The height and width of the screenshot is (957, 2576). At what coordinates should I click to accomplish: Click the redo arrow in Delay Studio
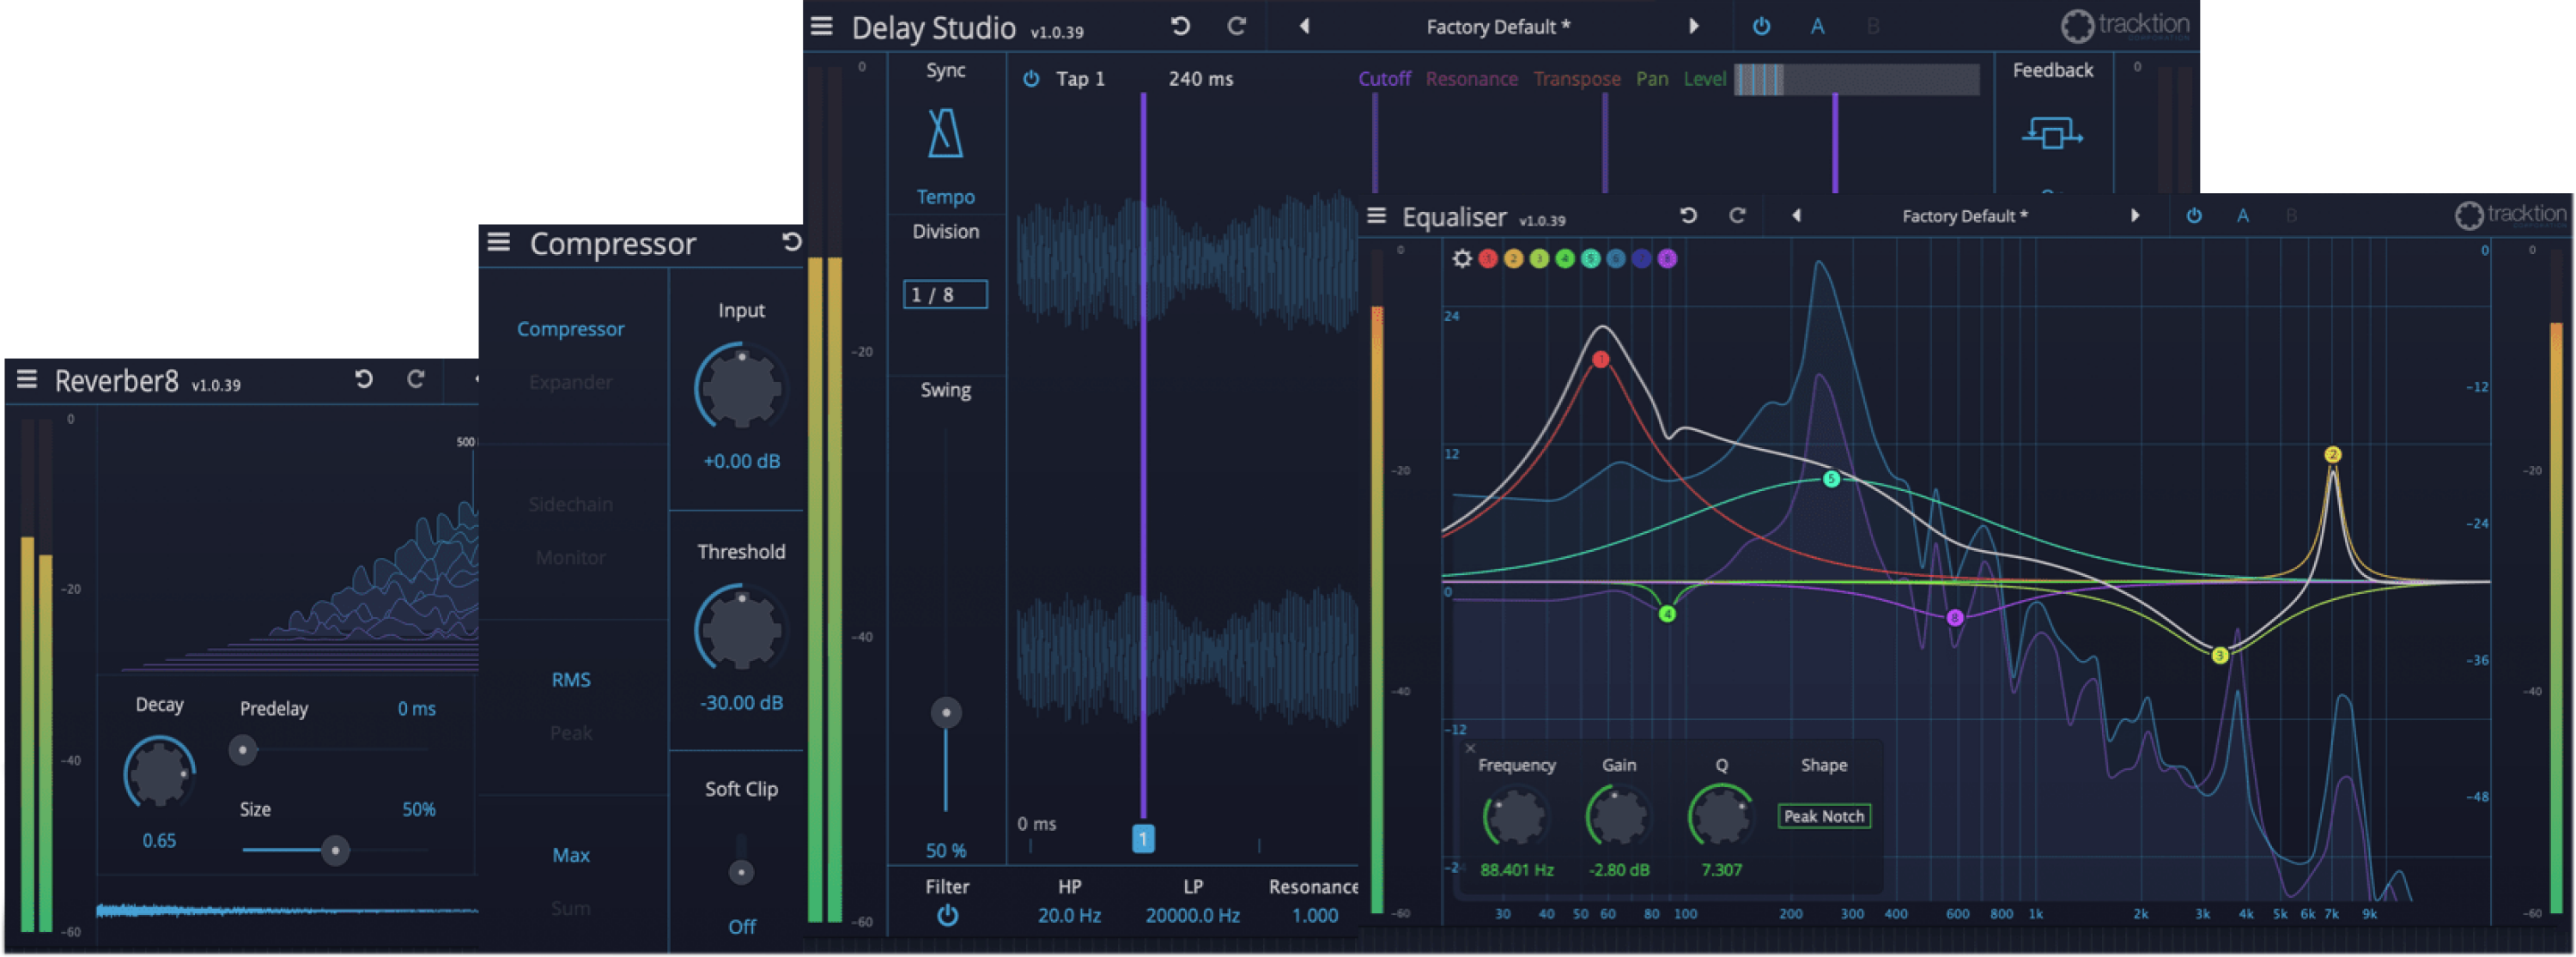tap(1237, 26)
